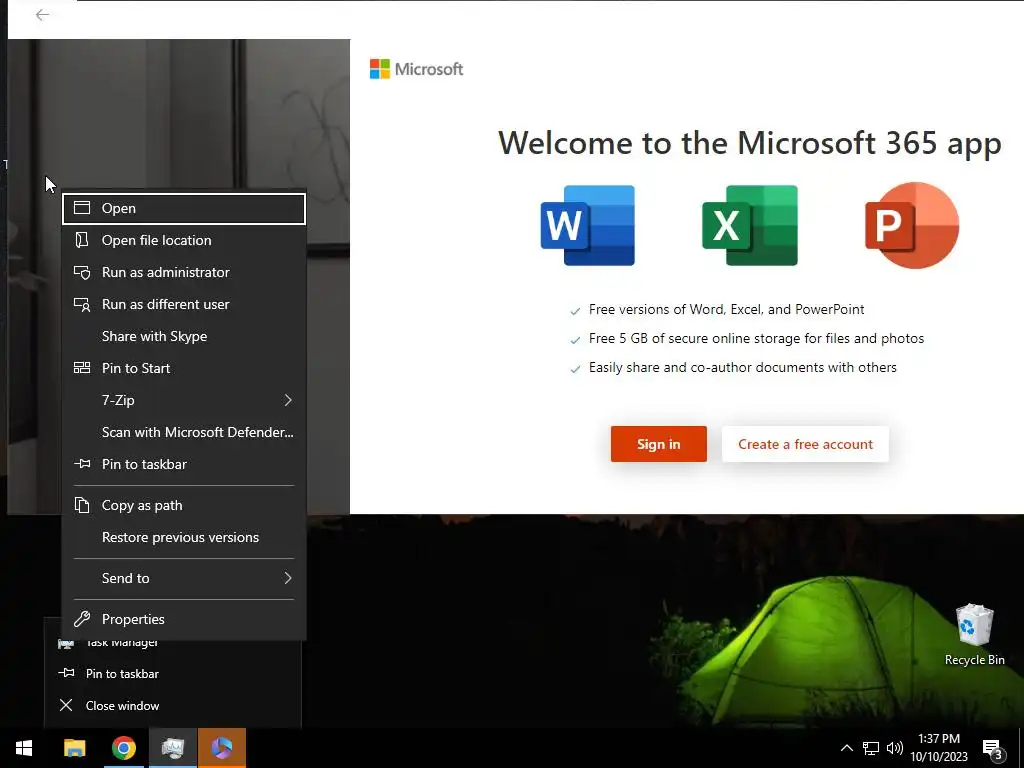This screenshot has height=768, width=1024.
Task: Click Pin to taskbar in the jump list
Action: coord(172,674)
